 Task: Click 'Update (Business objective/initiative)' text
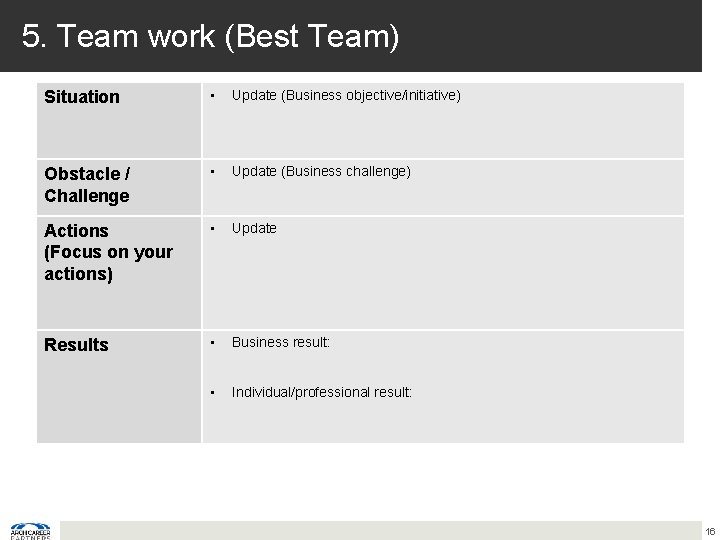tap(346, 96)
